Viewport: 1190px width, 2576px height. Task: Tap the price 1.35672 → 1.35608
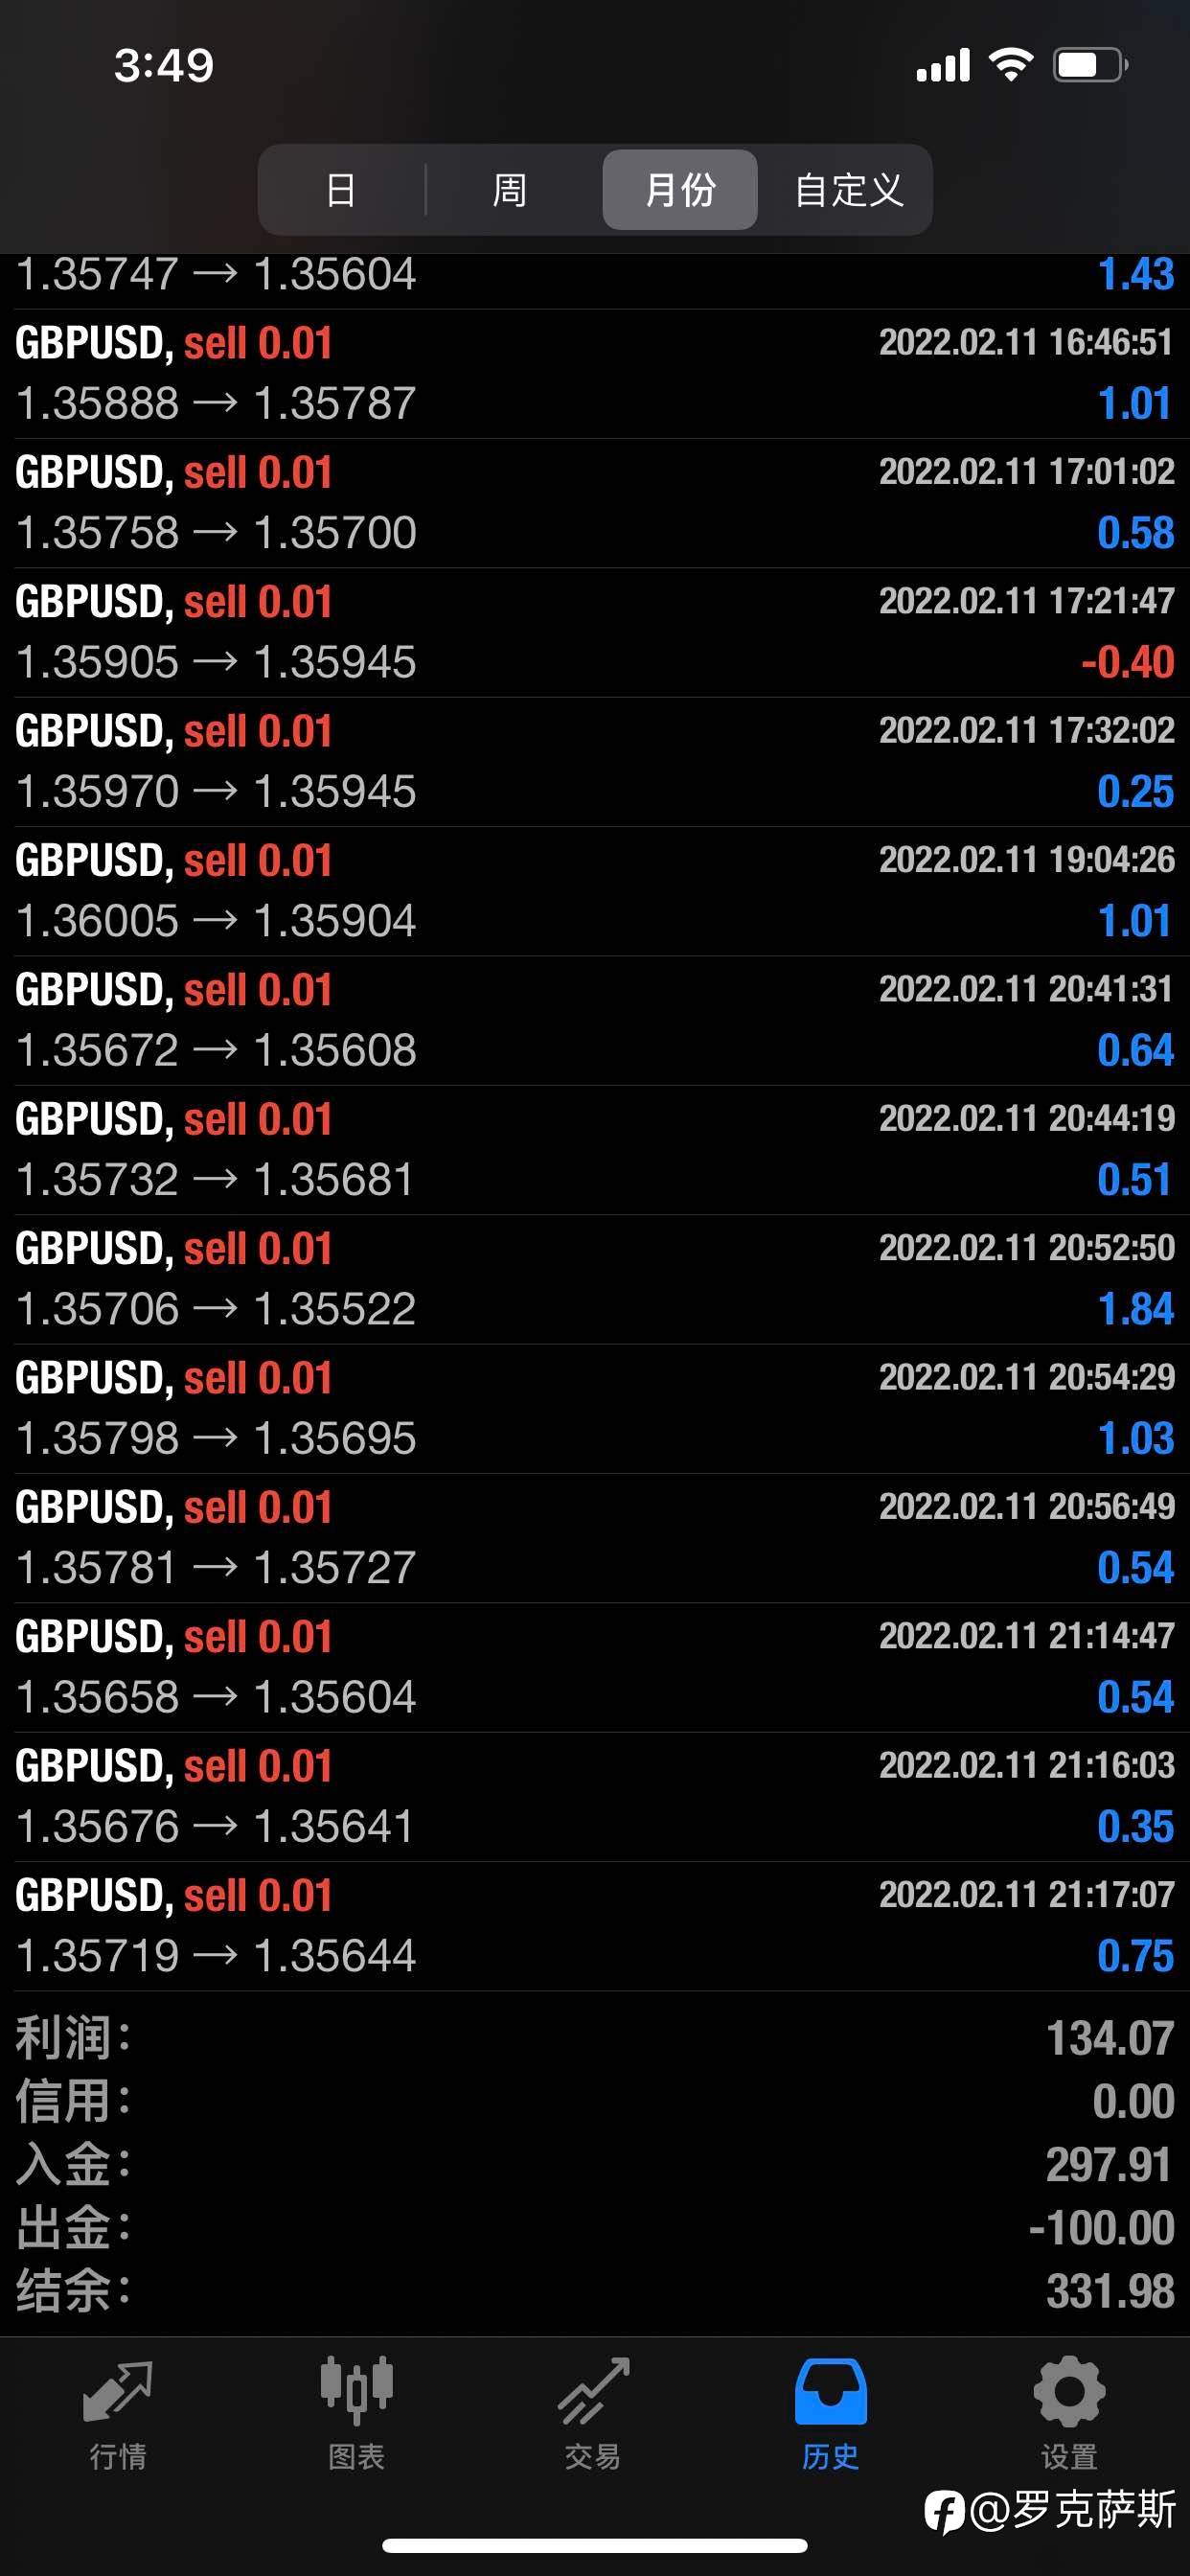pos(216,1050)
